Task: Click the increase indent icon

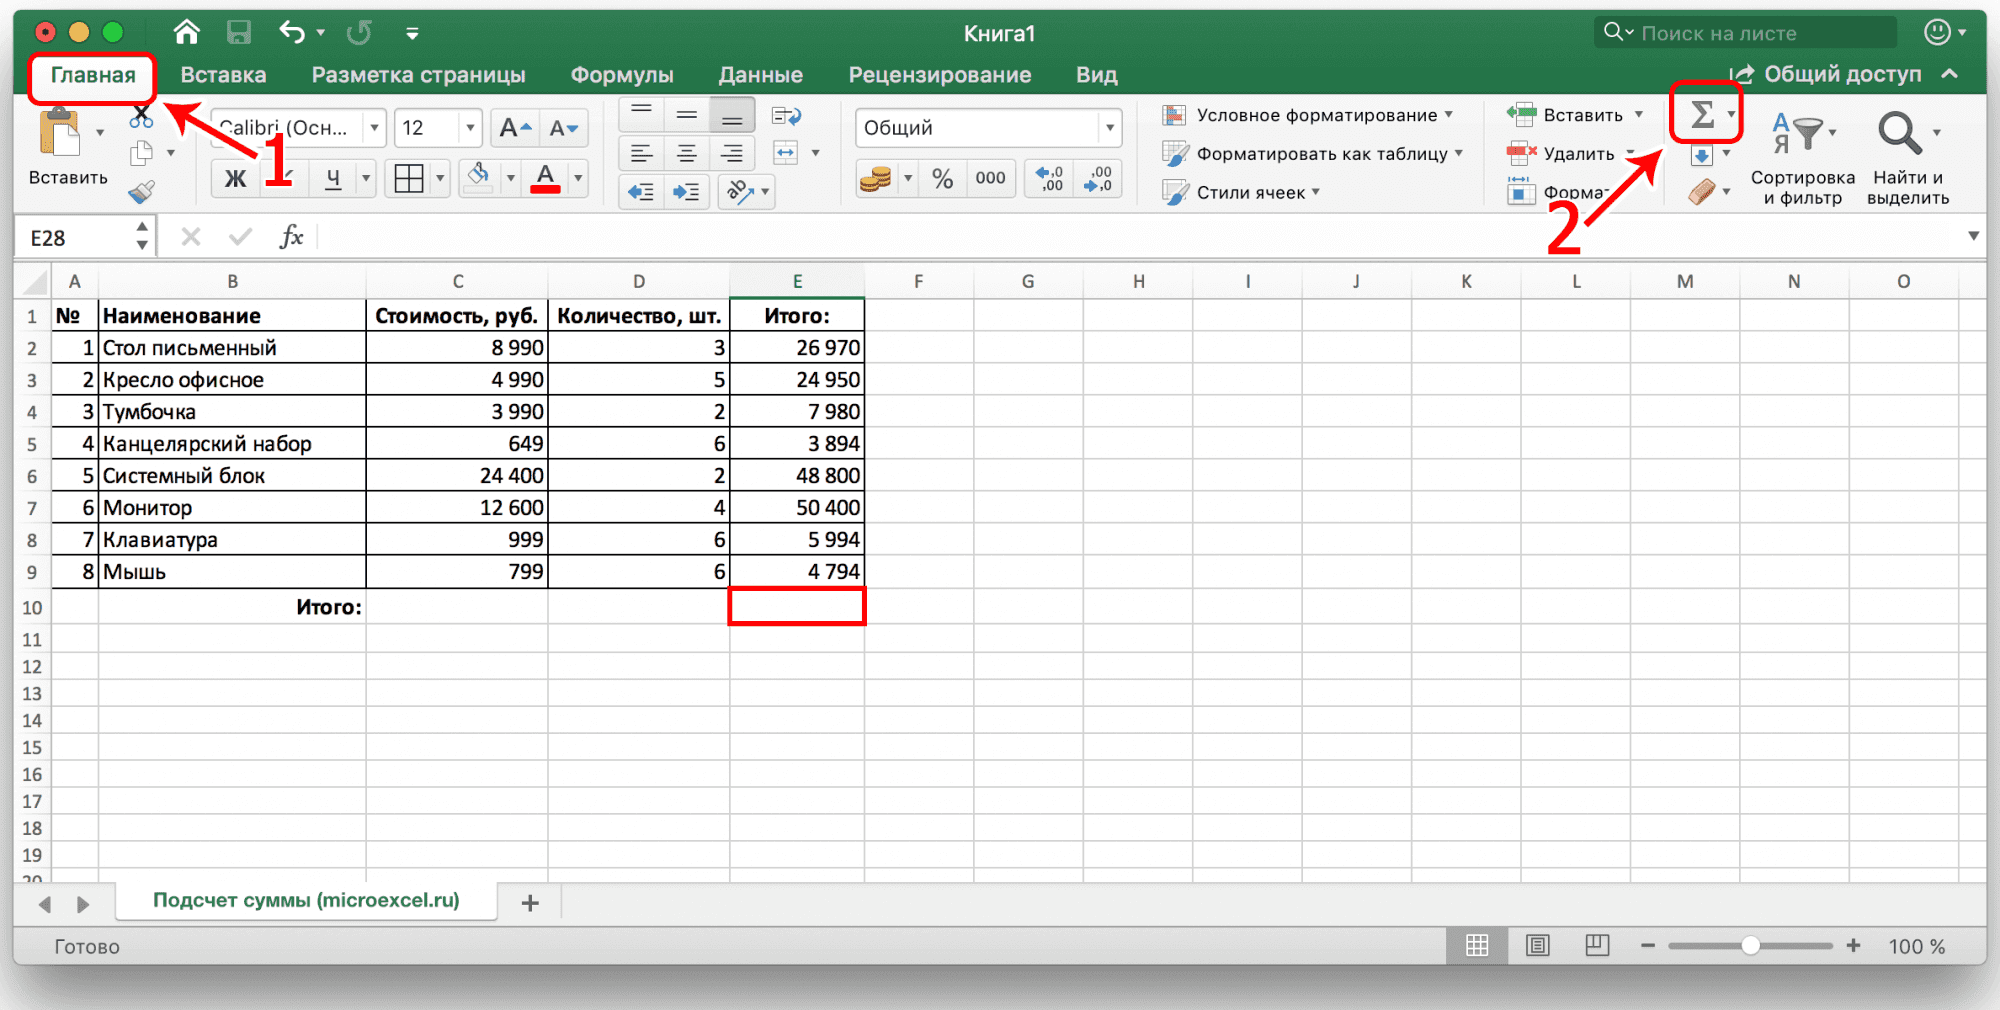Action: click(x=686, y=192)
